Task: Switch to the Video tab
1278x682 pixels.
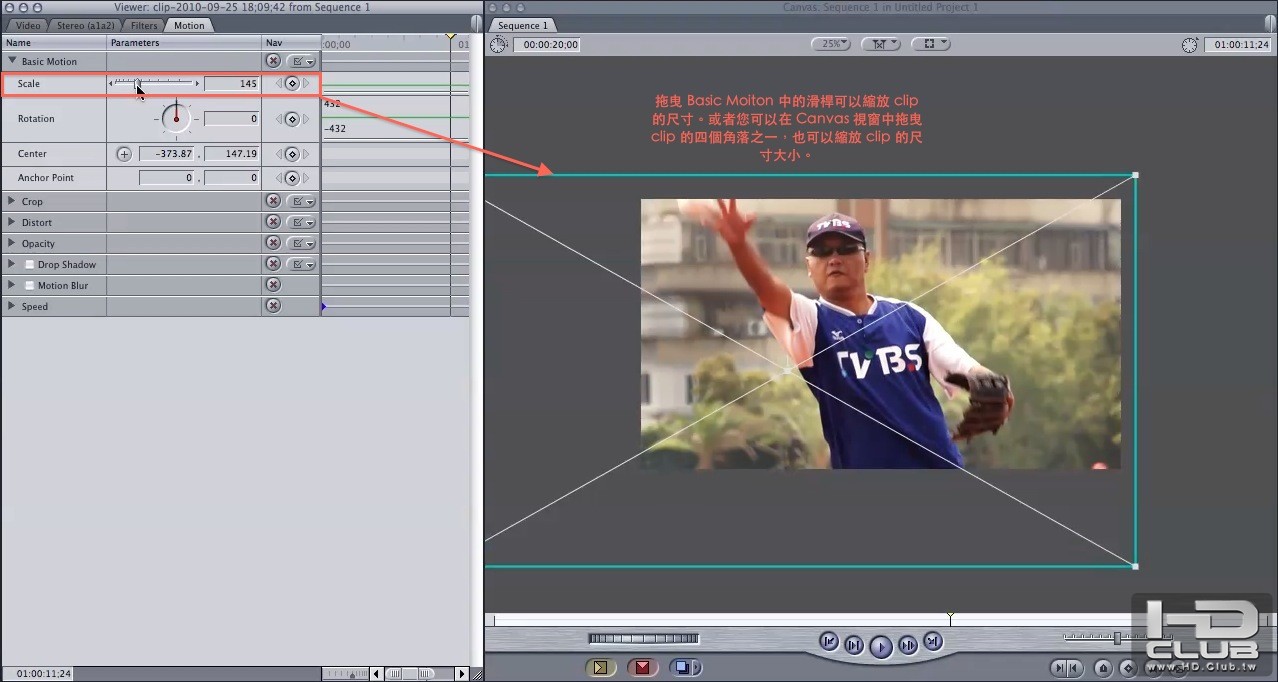Action: point(28,25)
